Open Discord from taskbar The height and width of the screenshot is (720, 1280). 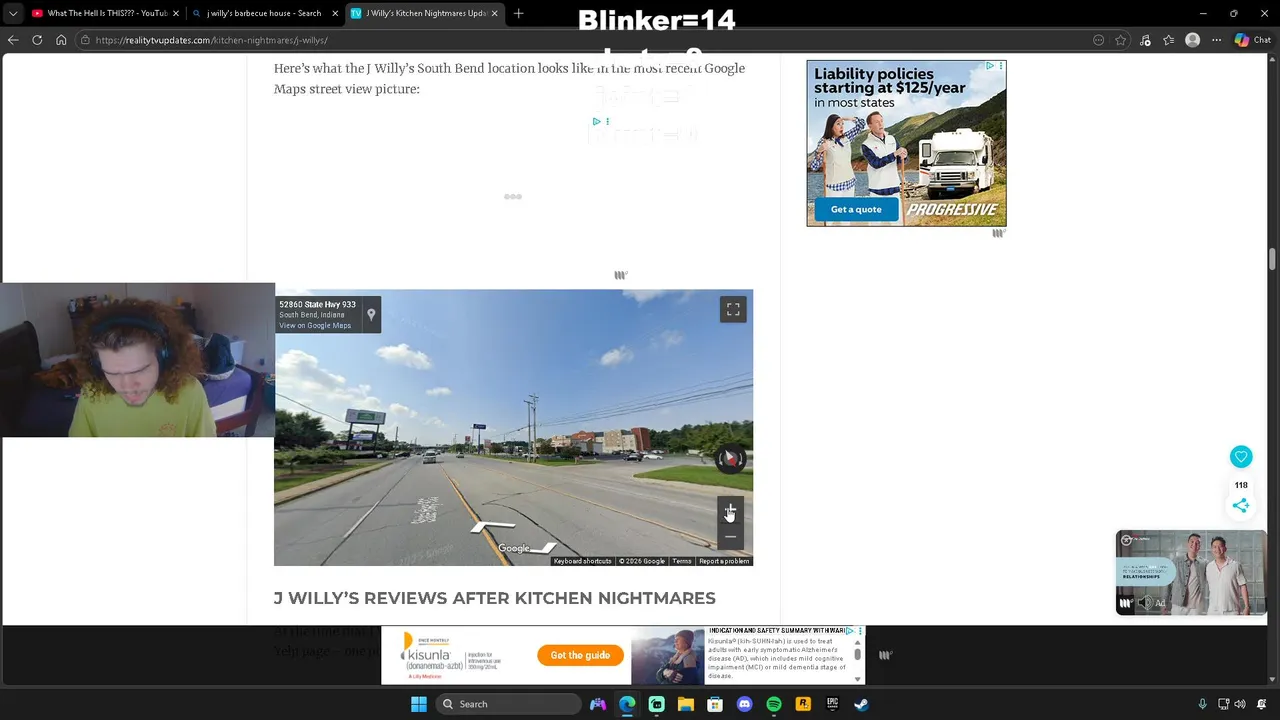tap(744, 704)
